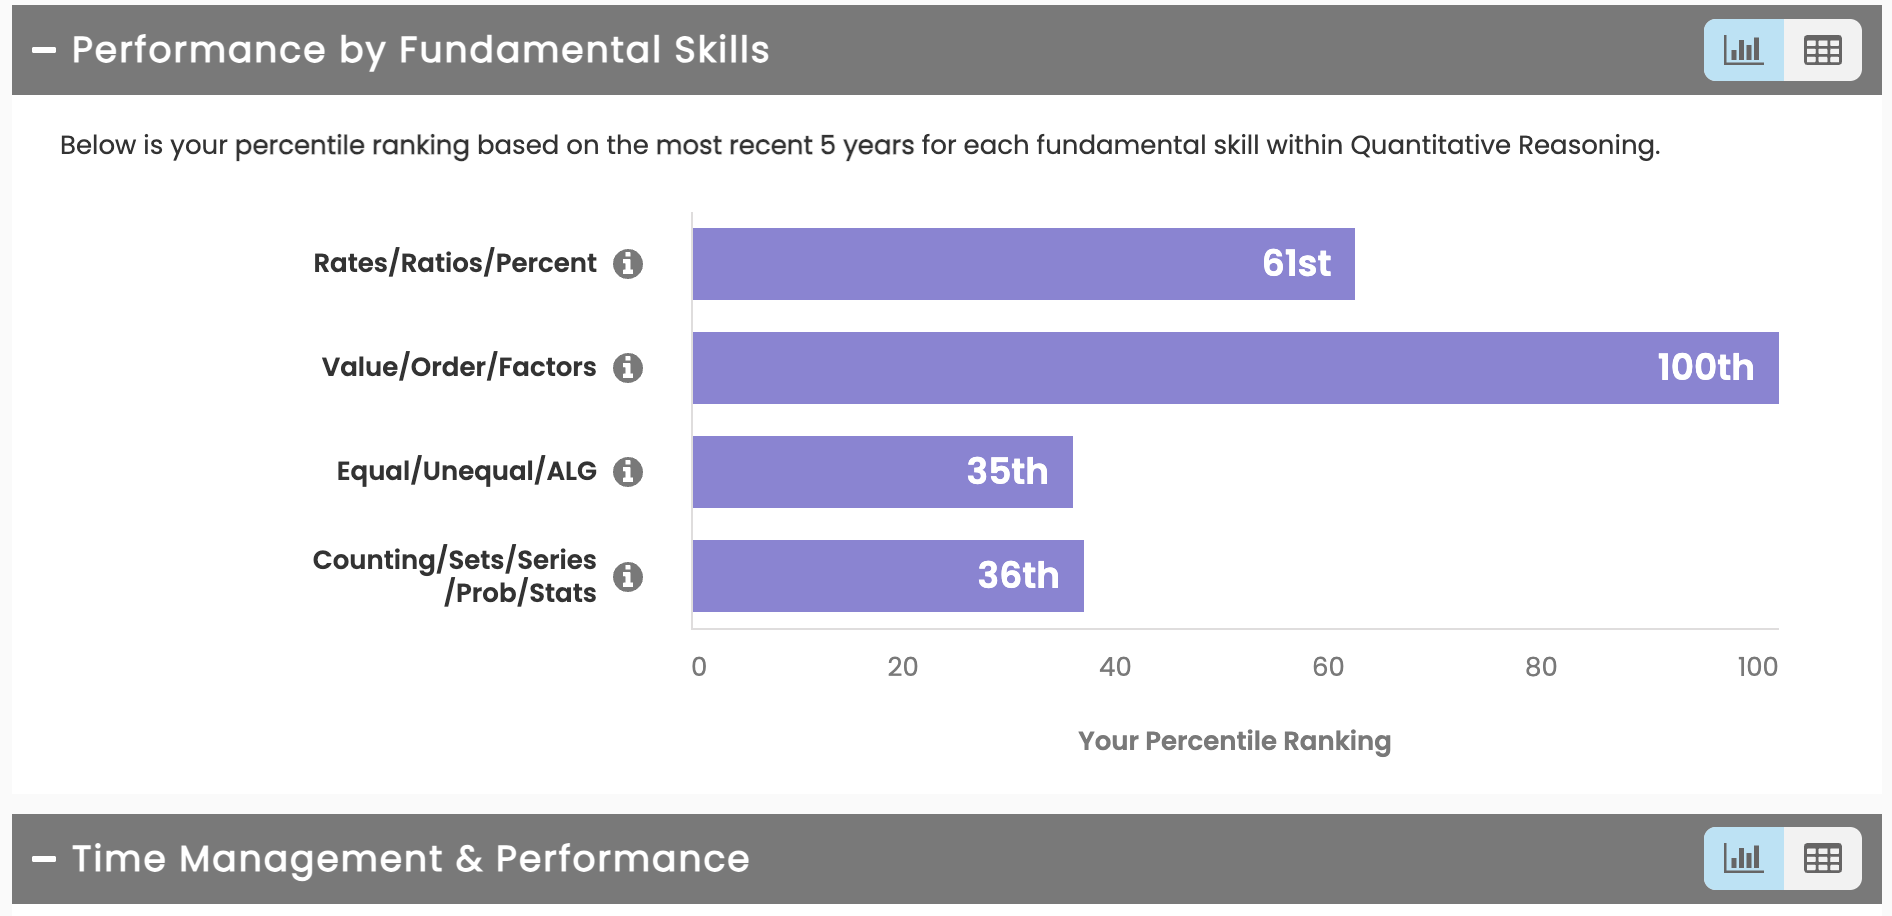
Task: Click info icon beside Value/Order/Factors
Action: pyautogui.click(x=628, y=368)
